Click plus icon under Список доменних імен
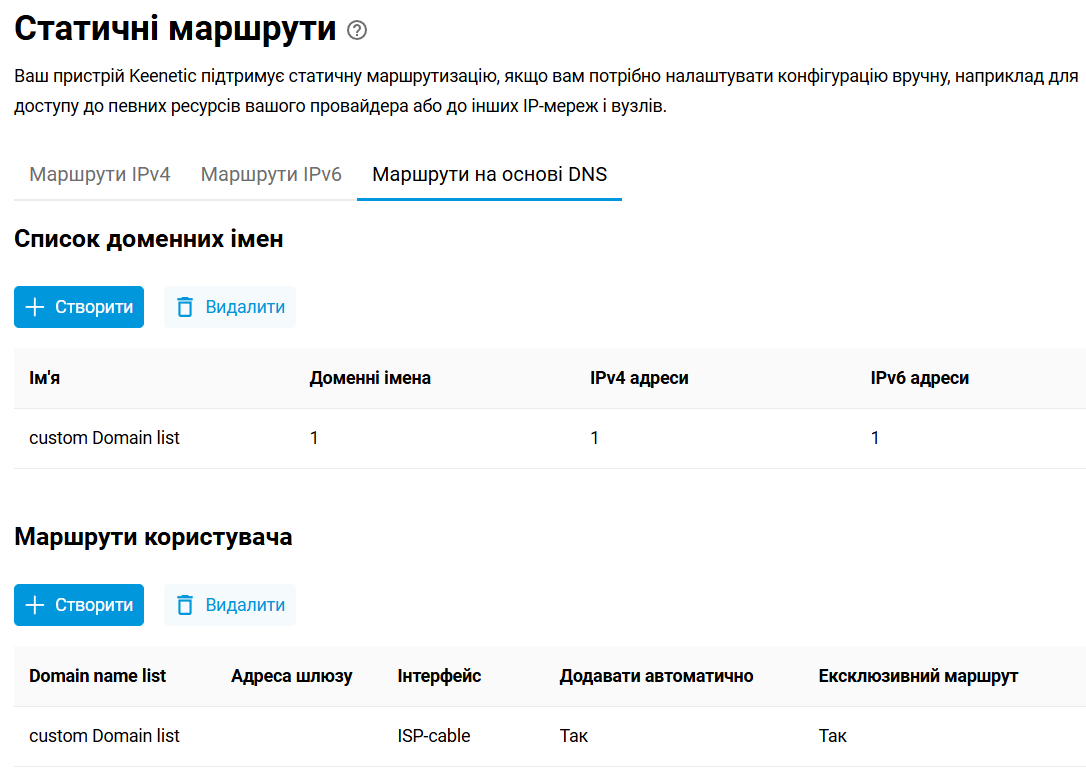 pos(35,307)
